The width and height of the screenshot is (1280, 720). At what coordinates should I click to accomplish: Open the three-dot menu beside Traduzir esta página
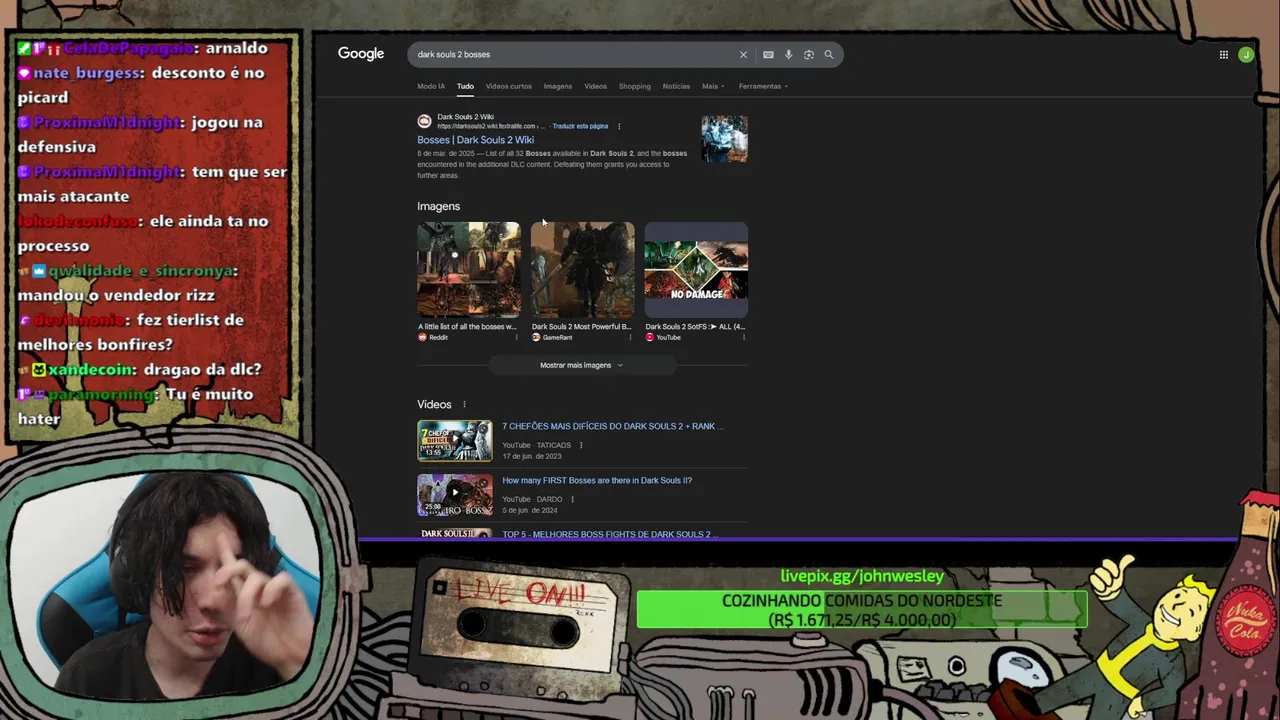(619, 126)
